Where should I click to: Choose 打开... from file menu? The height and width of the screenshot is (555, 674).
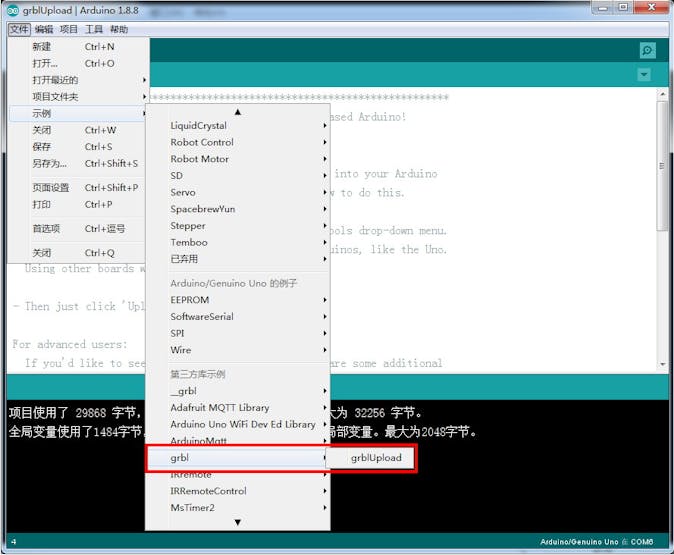77,63
